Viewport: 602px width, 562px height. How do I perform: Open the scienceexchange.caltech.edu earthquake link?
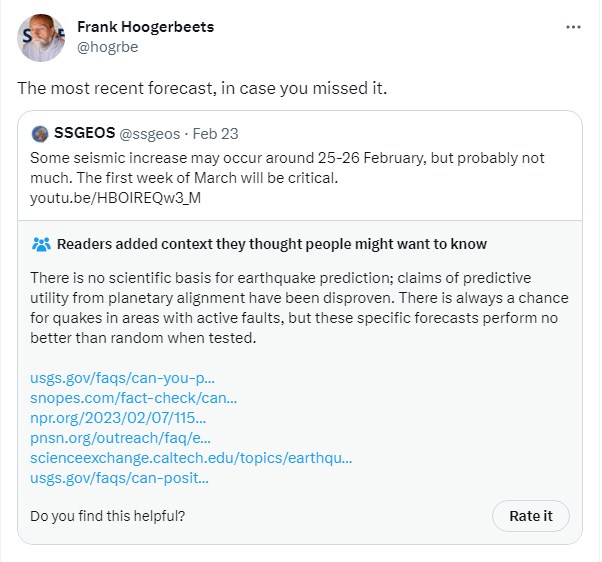(x=192, y=458)
